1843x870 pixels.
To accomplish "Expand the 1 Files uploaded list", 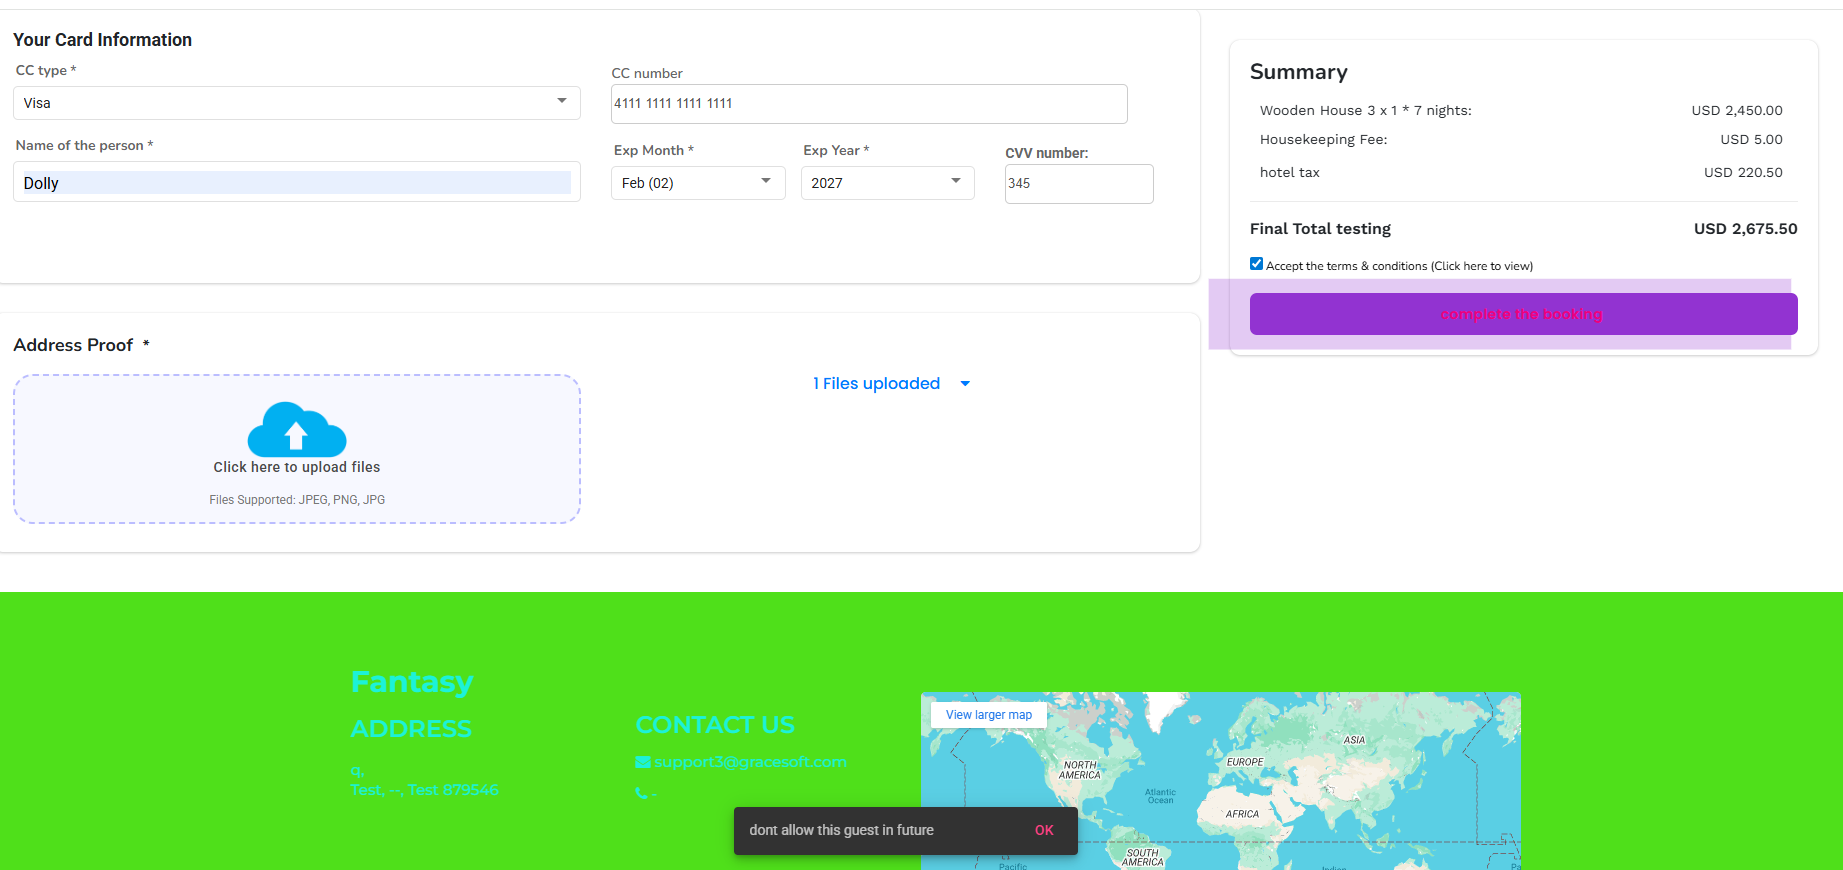I will coord(891,384).
